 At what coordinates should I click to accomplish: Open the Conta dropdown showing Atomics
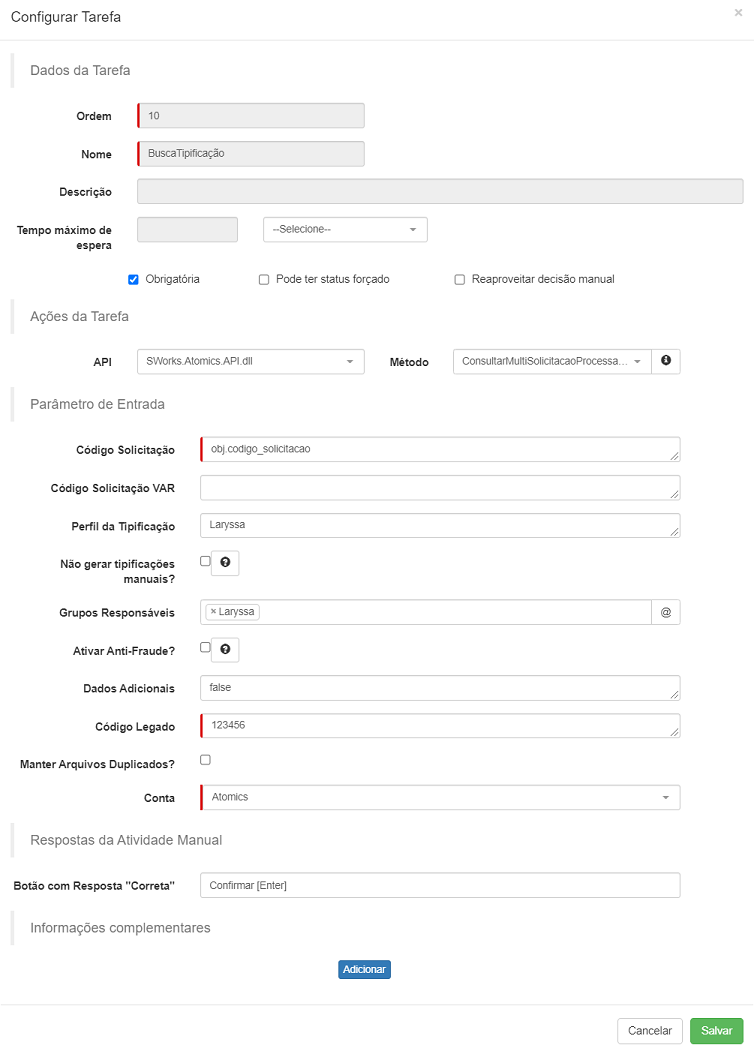coord(440,797)
